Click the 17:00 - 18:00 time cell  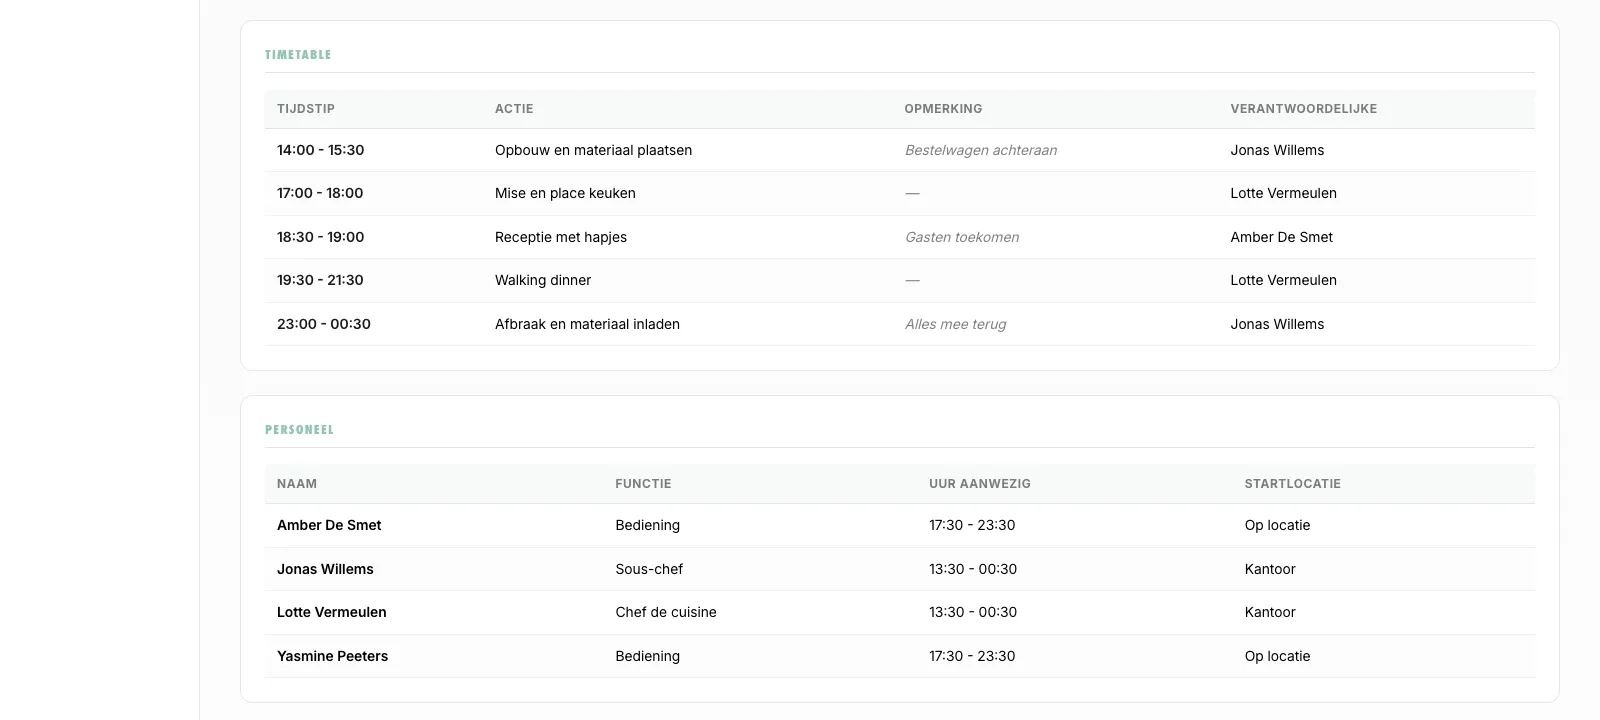click(x=320, y=193)
